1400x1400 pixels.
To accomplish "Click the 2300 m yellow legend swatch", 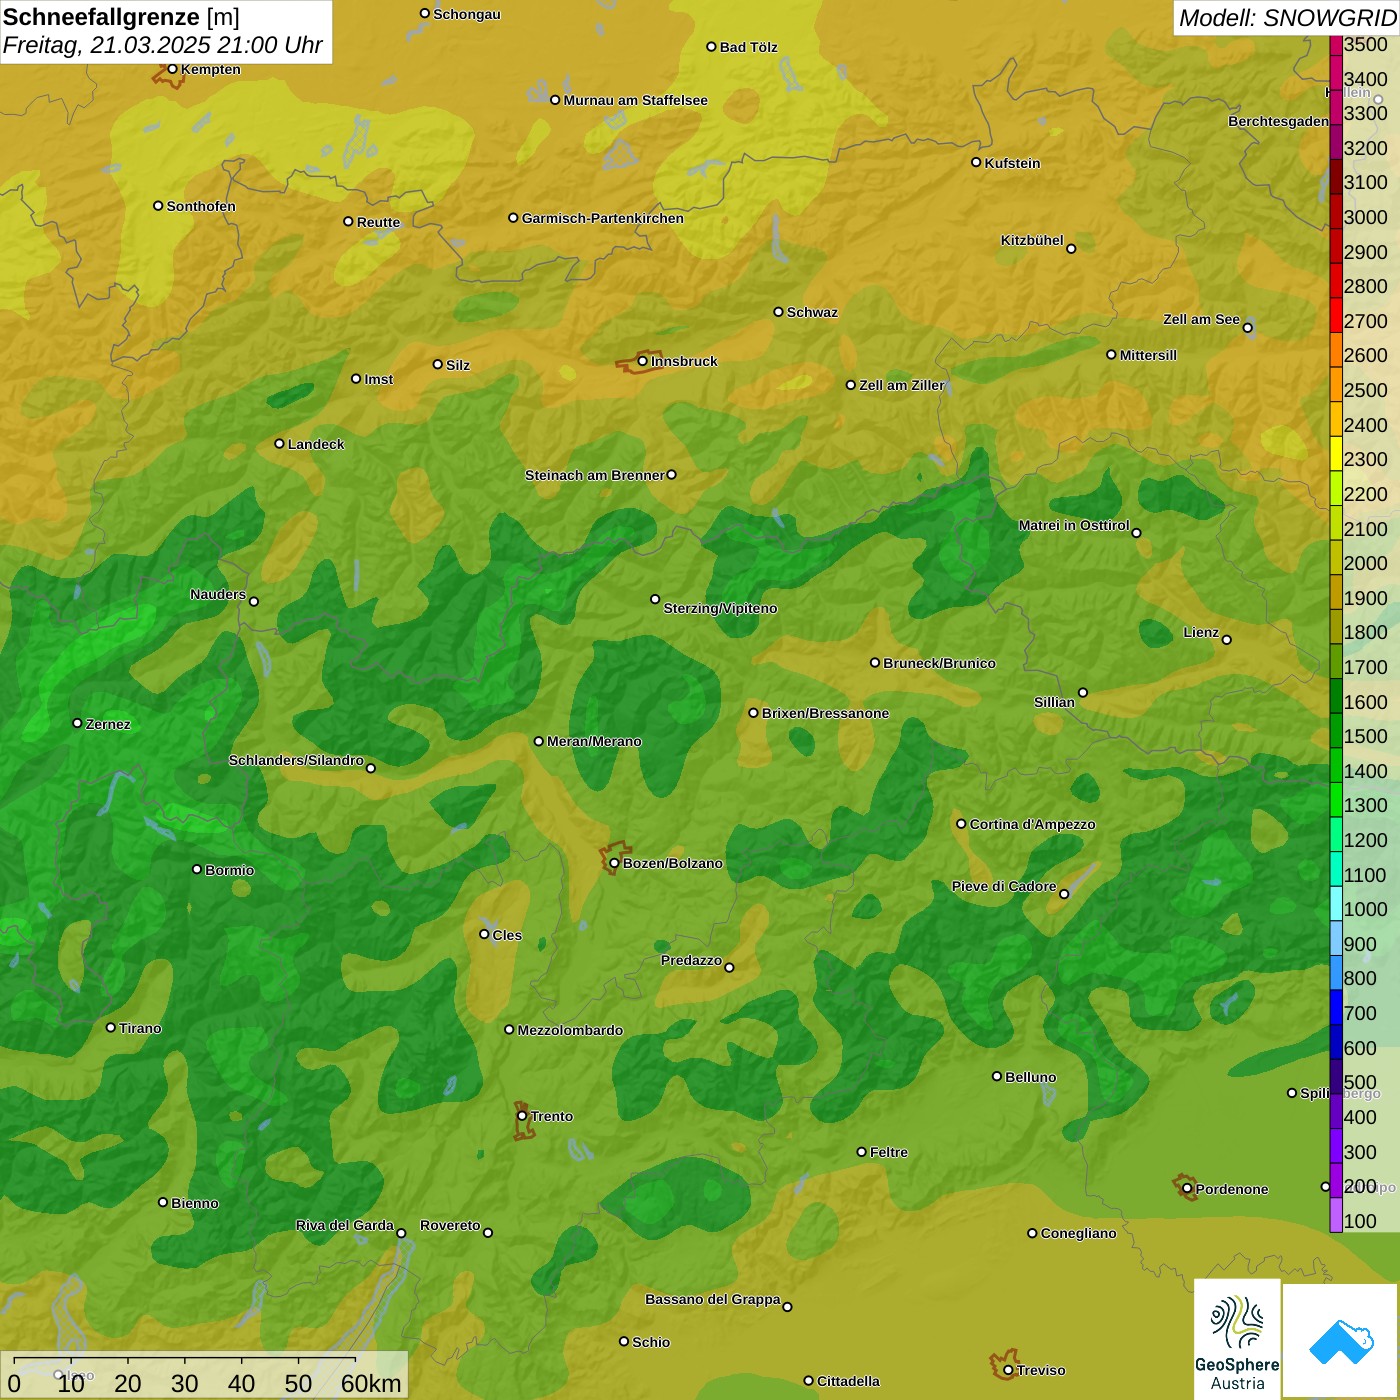I will (1336, 453).
